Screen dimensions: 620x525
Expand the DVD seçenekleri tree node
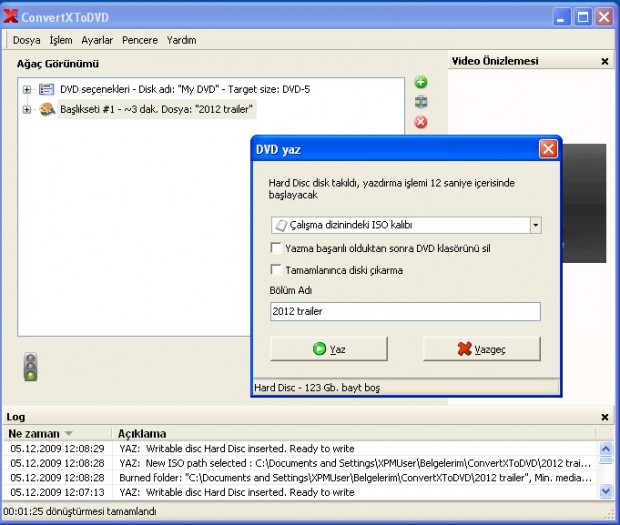(26, 90)
